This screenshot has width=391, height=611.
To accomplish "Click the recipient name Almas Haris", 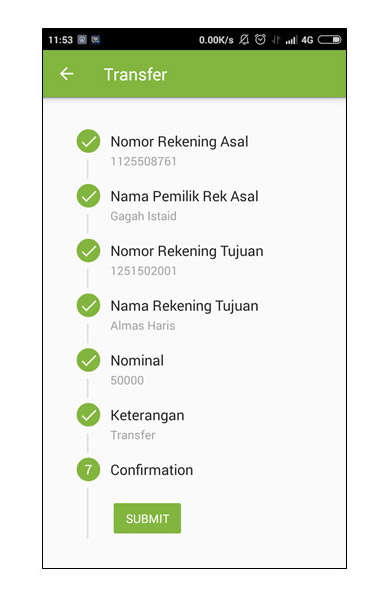I will [143, 325].
